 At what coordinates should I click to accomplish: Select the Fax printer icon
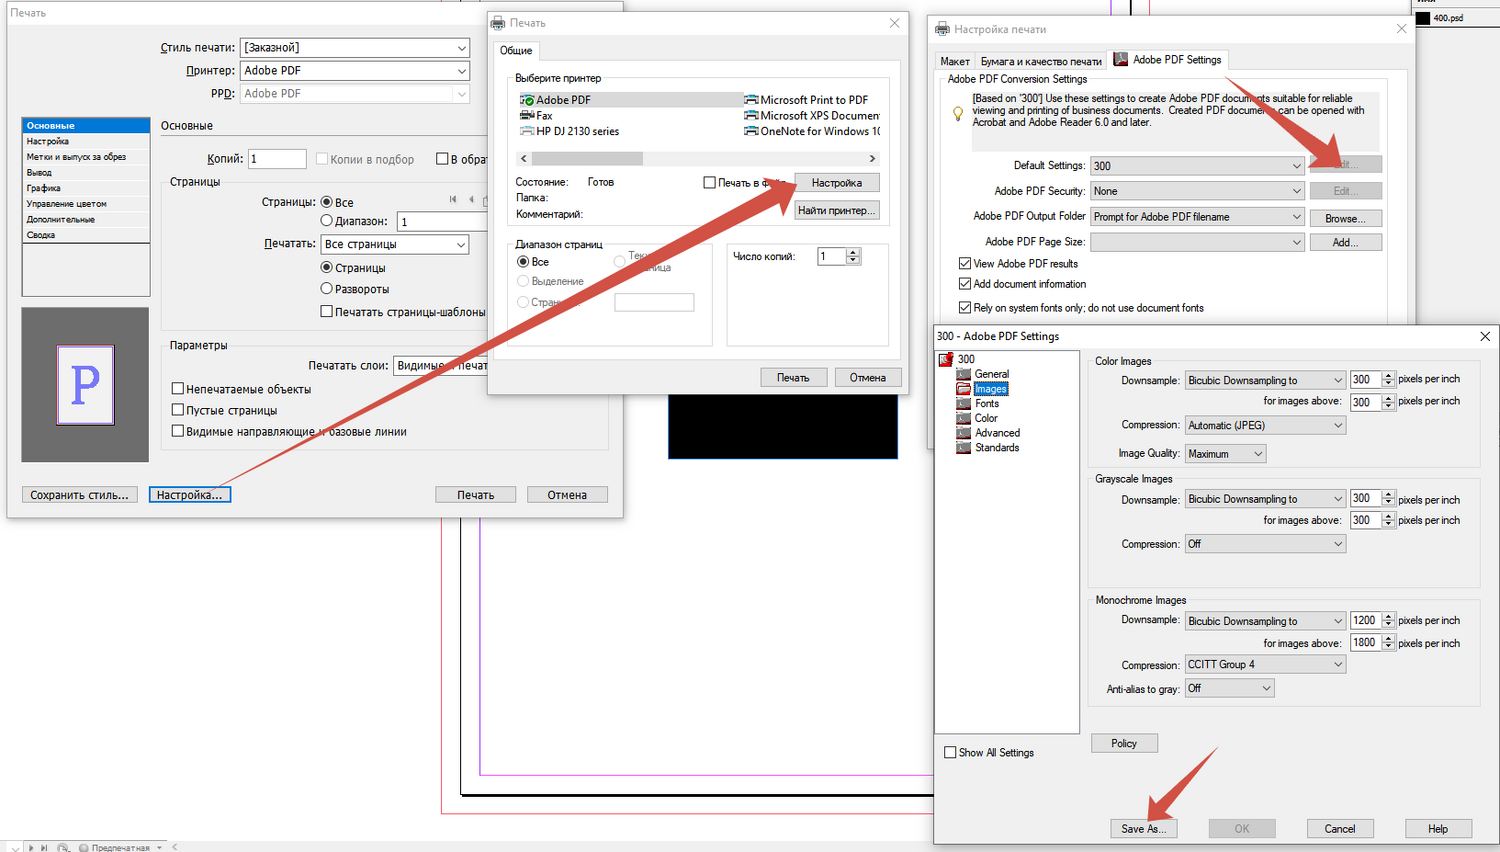527,115
